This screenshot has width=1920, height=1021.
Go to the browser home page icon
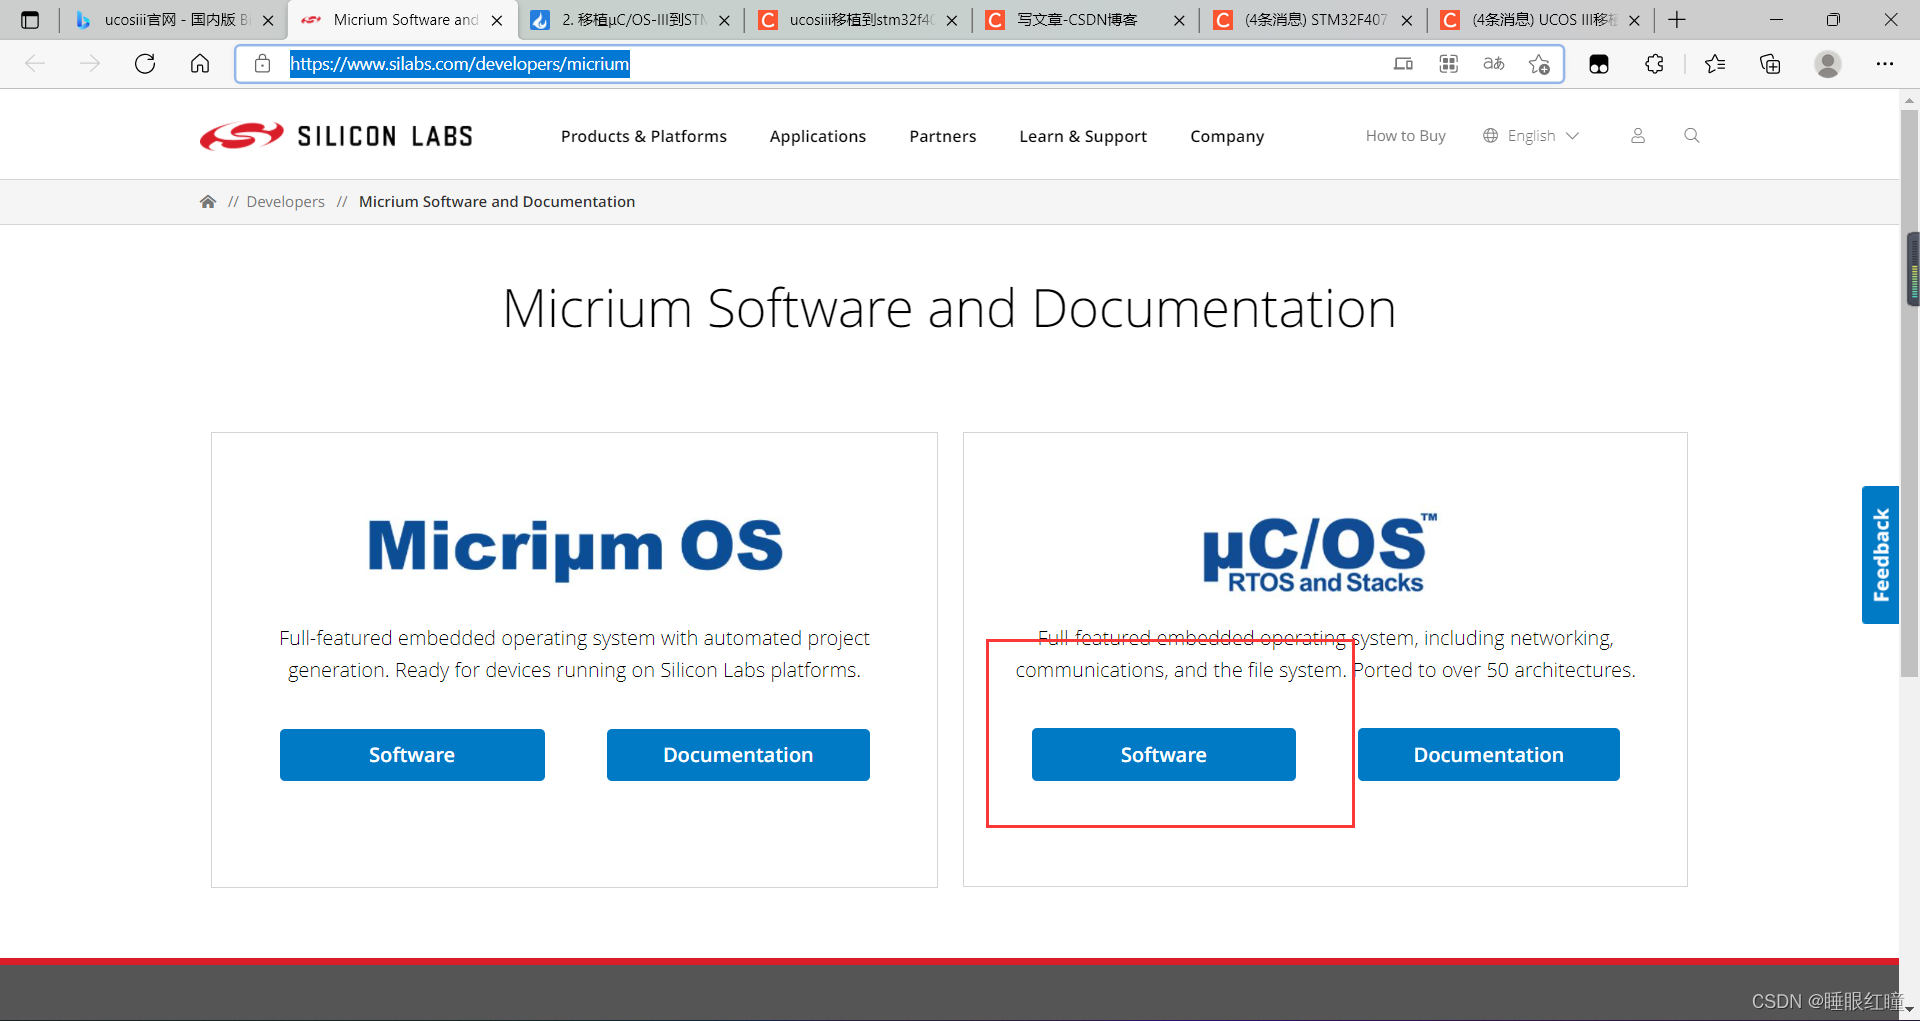[200, 64]
